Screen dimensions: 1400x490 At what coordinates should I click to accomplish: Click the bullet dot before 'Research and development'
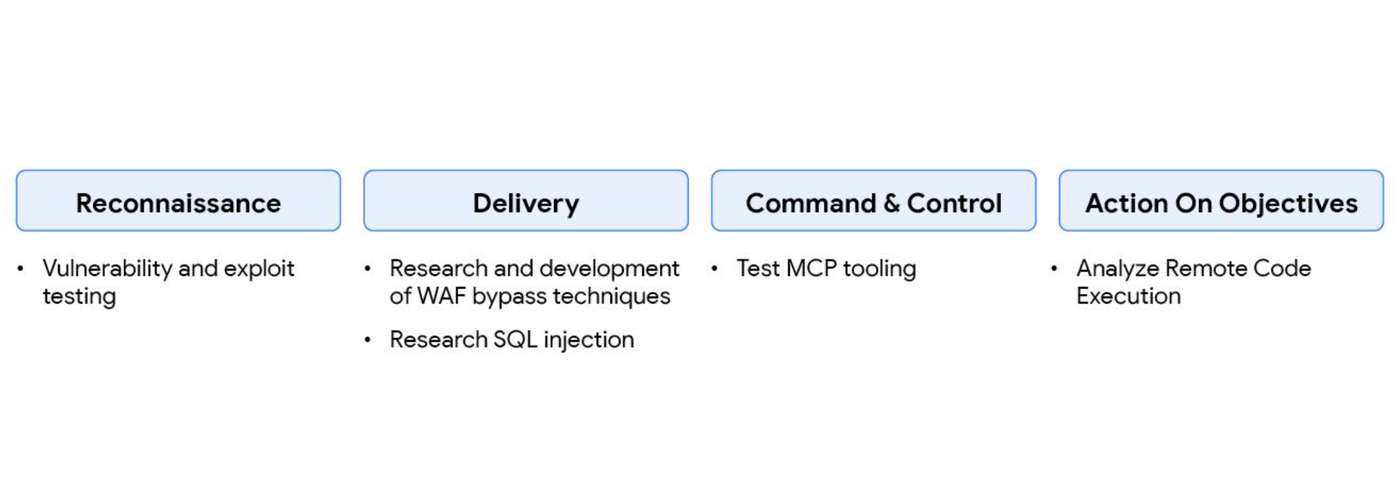tap(369, 269)
